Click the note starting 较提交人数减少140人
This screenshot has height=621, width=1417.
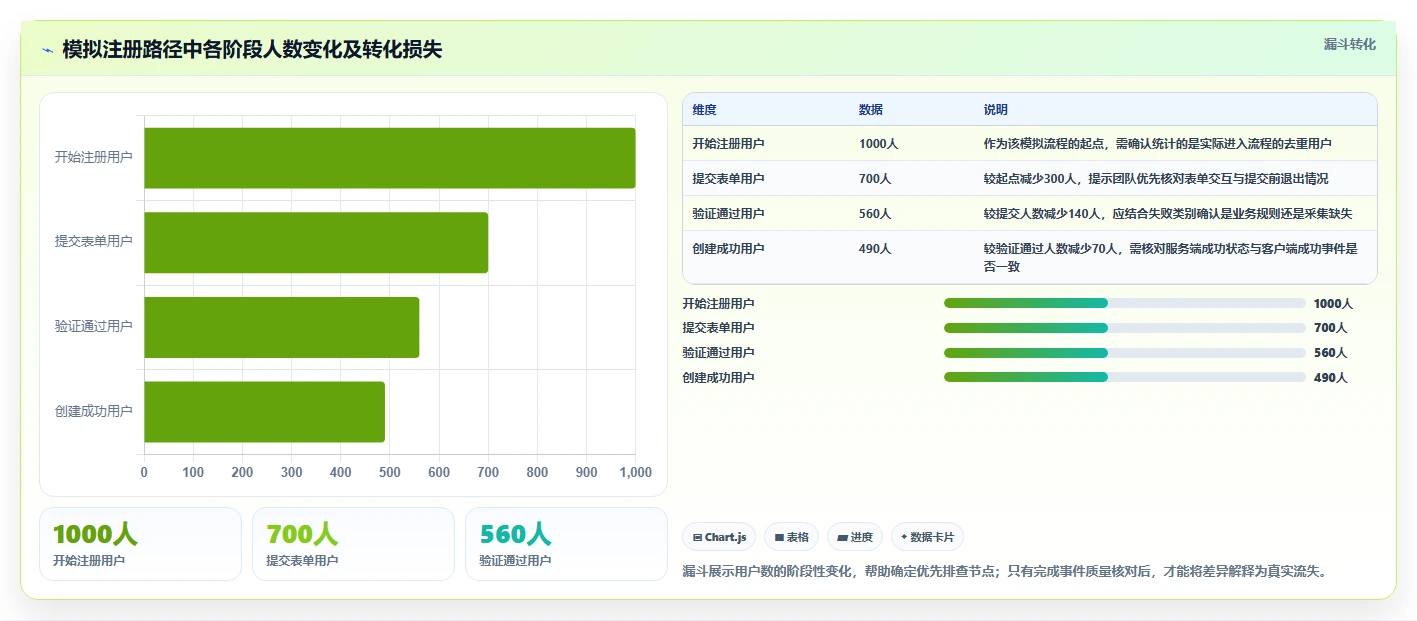point(1168,214)
